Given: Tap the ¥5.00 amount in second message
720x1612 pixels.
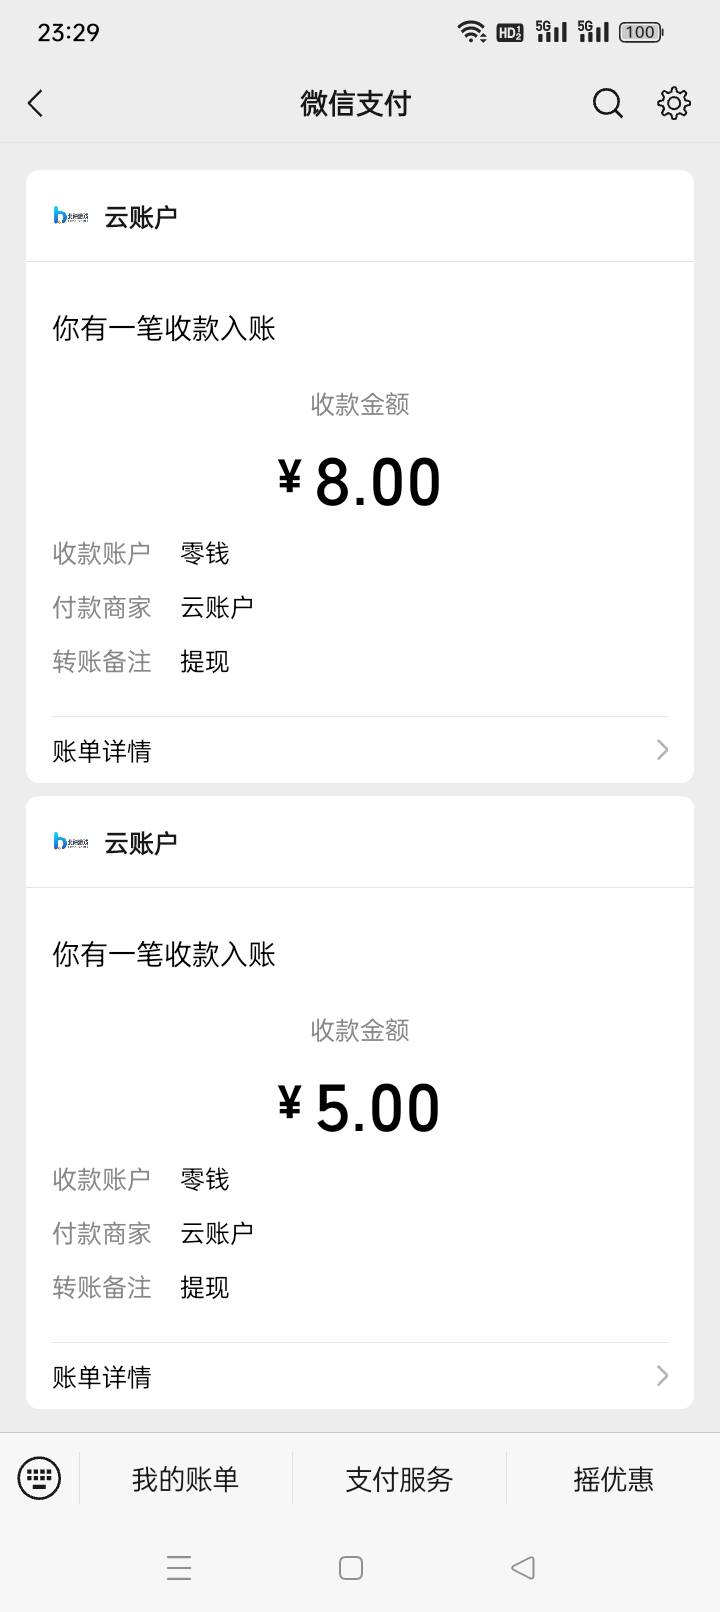Looking at the screenshot, I should pos(360,1108).
